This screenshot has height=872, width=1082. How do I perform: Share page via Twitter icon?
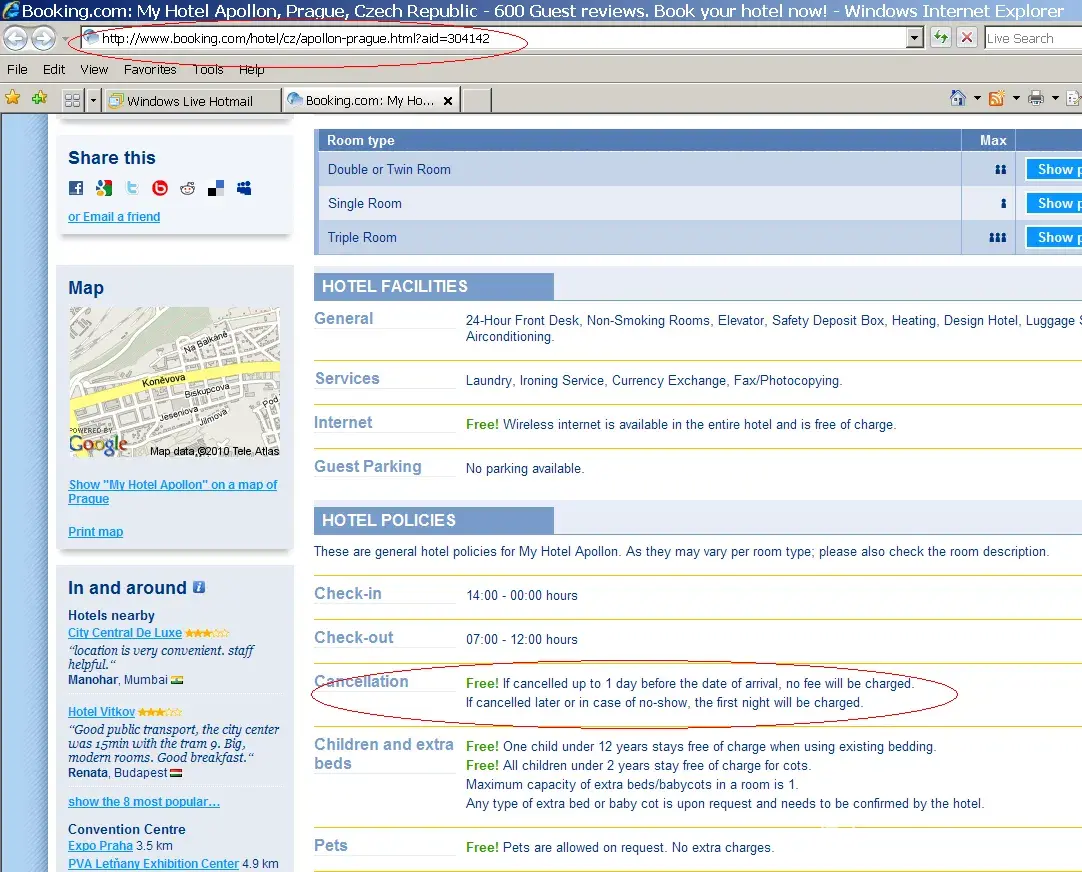132,188
